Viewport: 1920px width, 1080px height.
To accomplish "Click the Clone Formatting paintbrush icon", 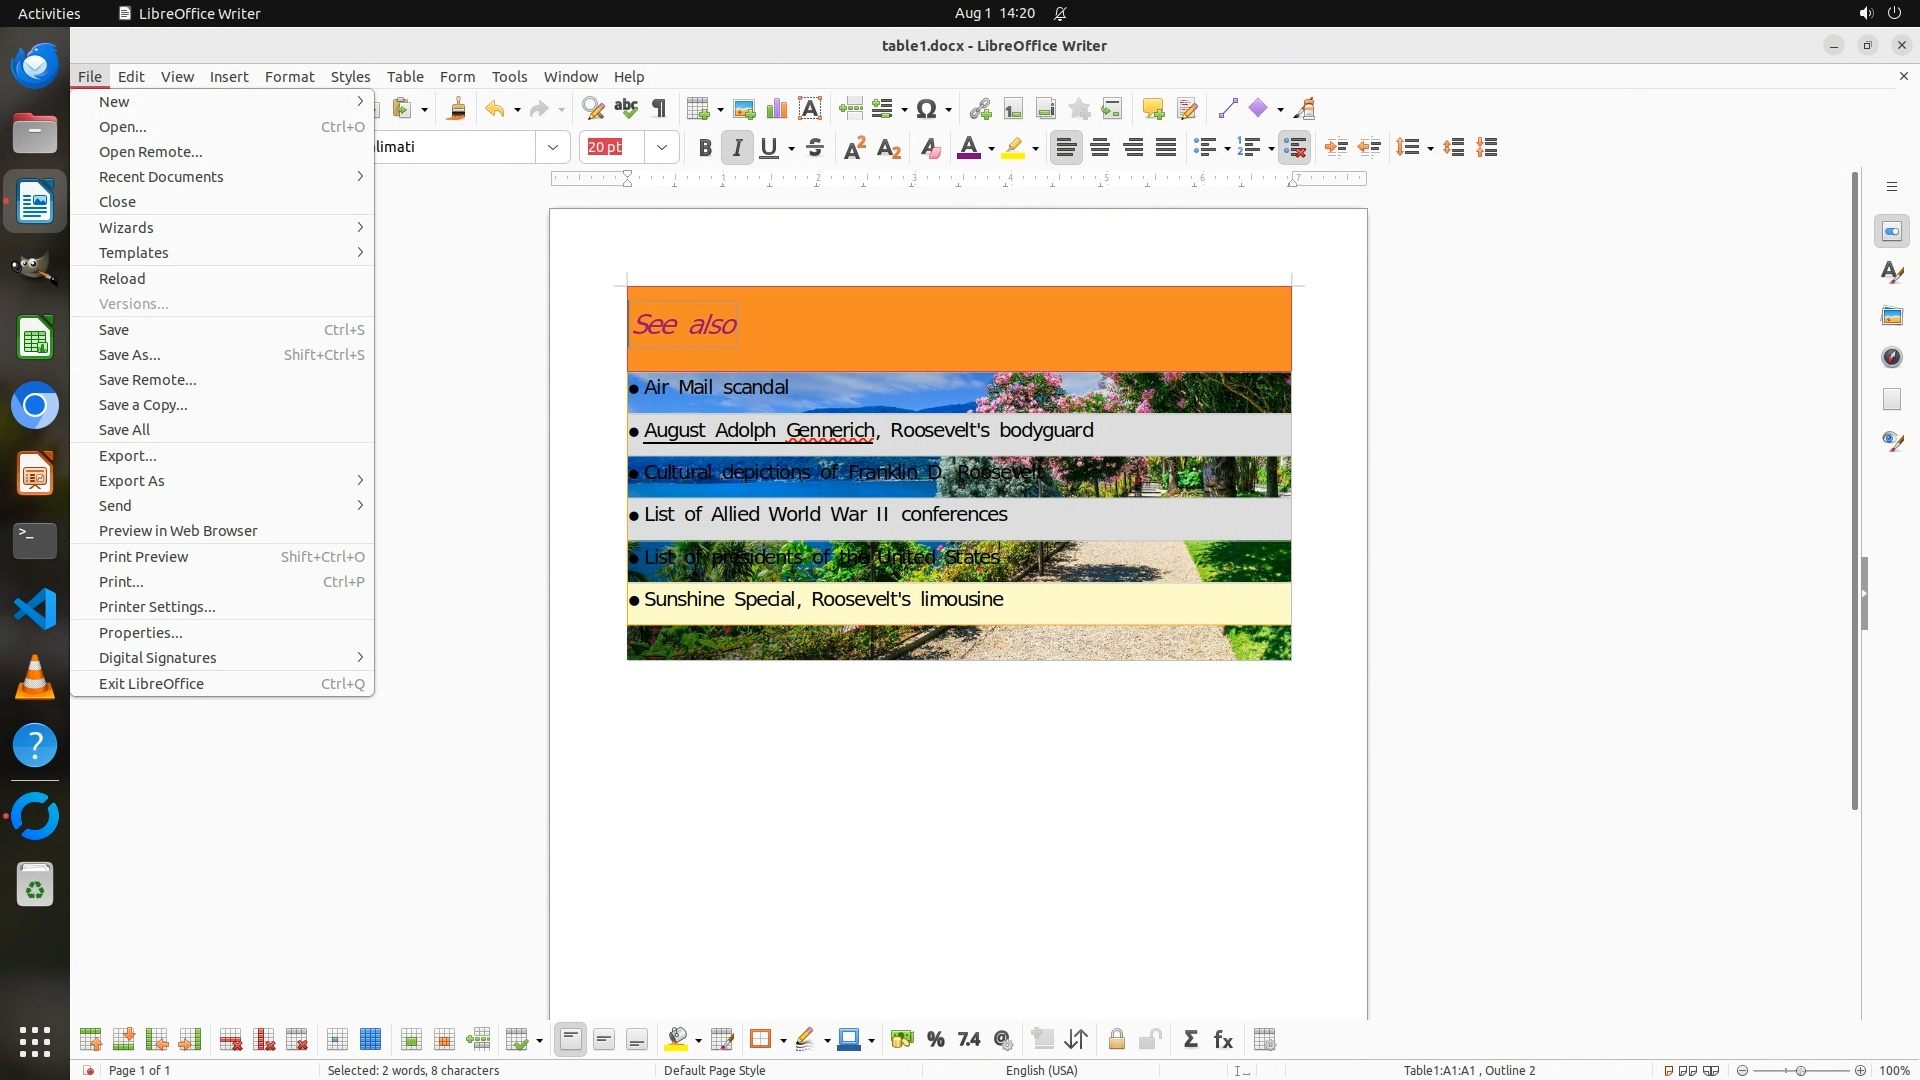I will point(457,109).
